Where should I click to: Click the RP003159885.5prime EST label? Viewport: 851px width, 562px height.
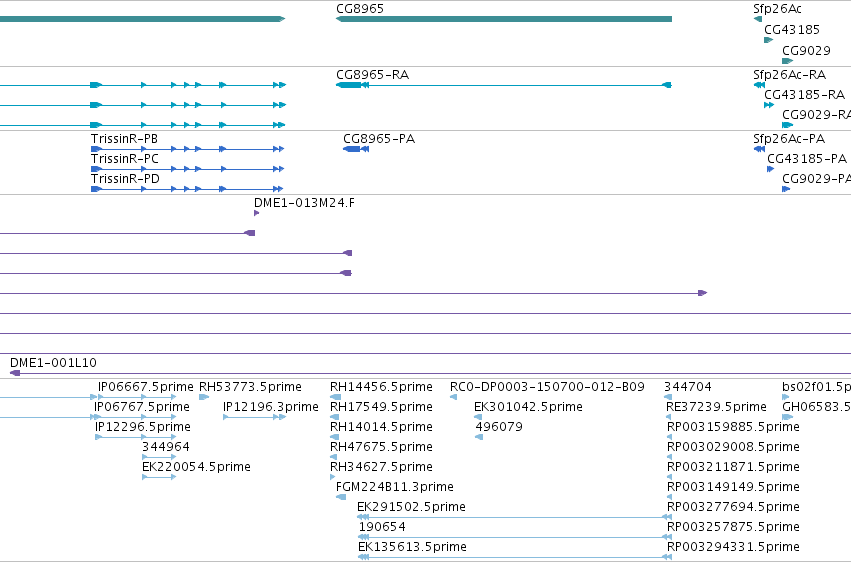pos(733,427)
